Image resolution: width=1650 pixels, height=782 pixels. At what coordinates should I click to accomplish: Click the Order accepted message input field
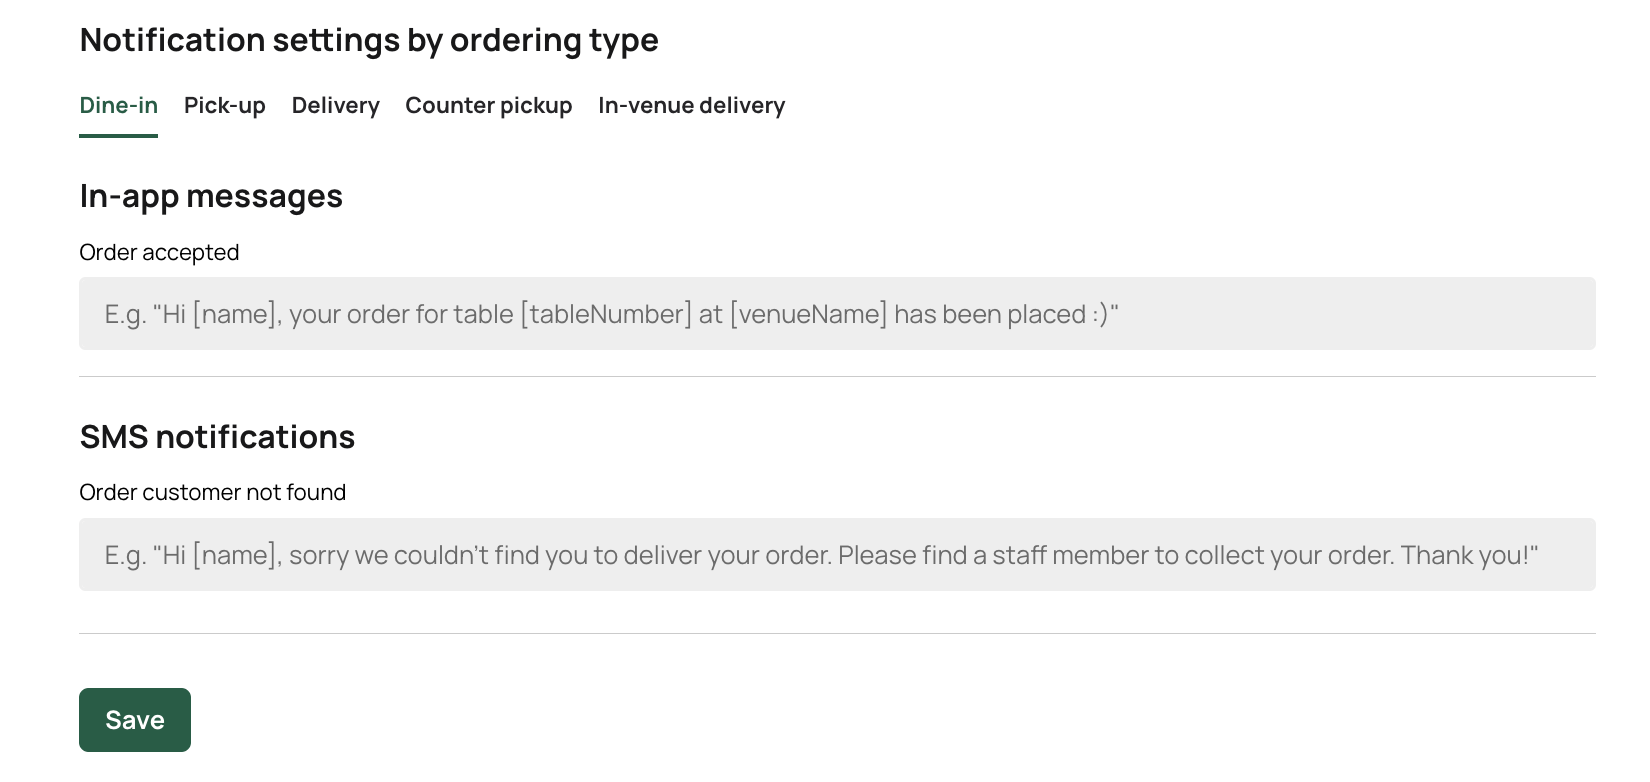click(x=836, y=314)
